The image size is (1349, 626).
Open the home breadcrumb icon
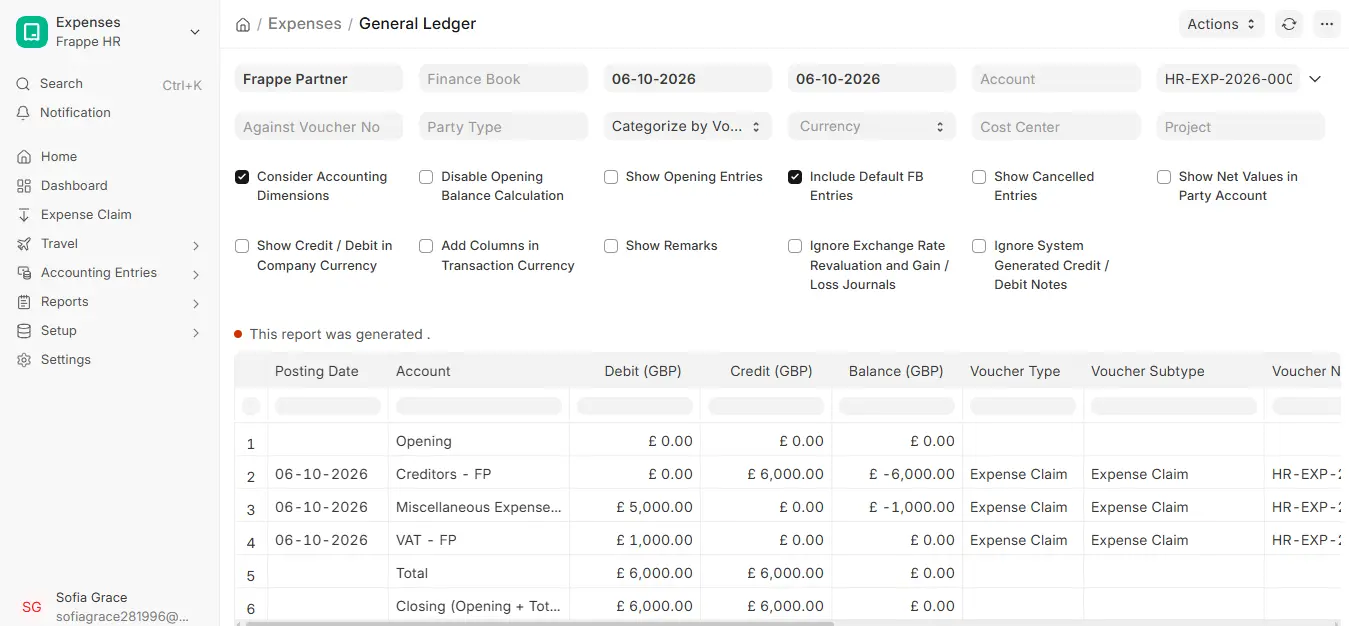point(243,24)
